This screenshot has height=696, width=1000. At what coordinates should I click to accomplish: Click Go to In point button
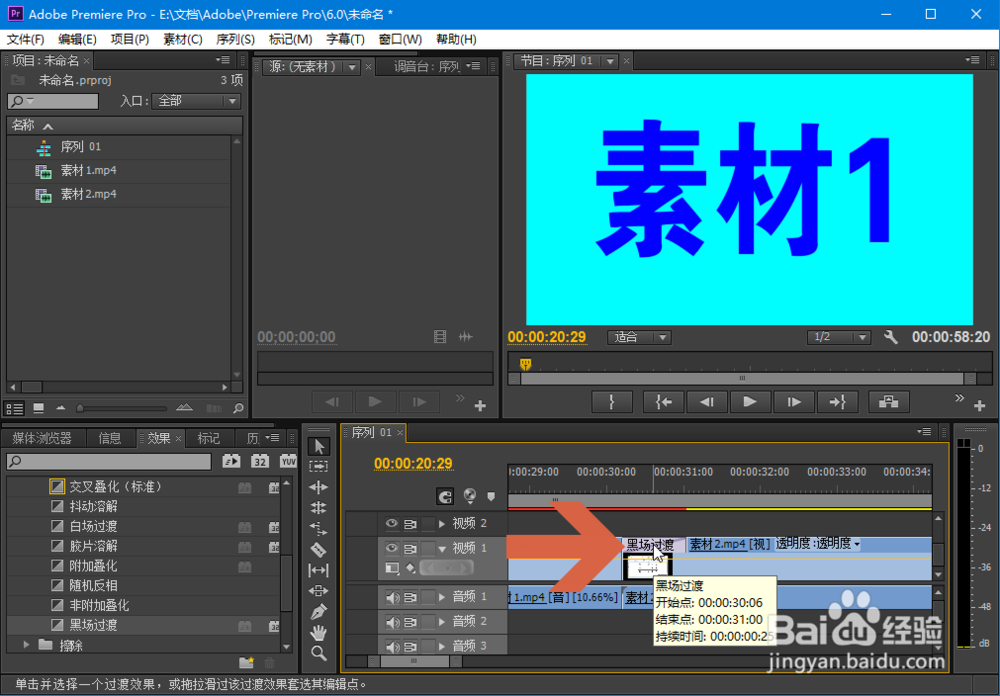pos(663,402)
